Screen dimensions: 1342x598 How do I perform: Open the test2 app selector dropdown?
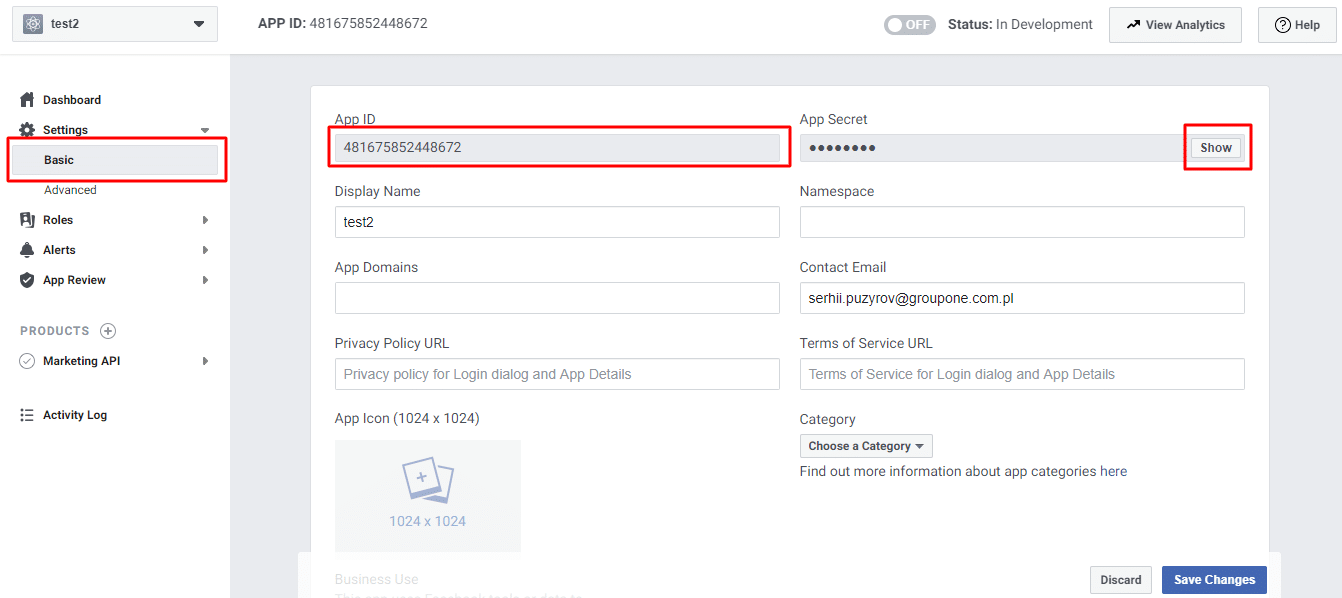(x=115, y=24)
